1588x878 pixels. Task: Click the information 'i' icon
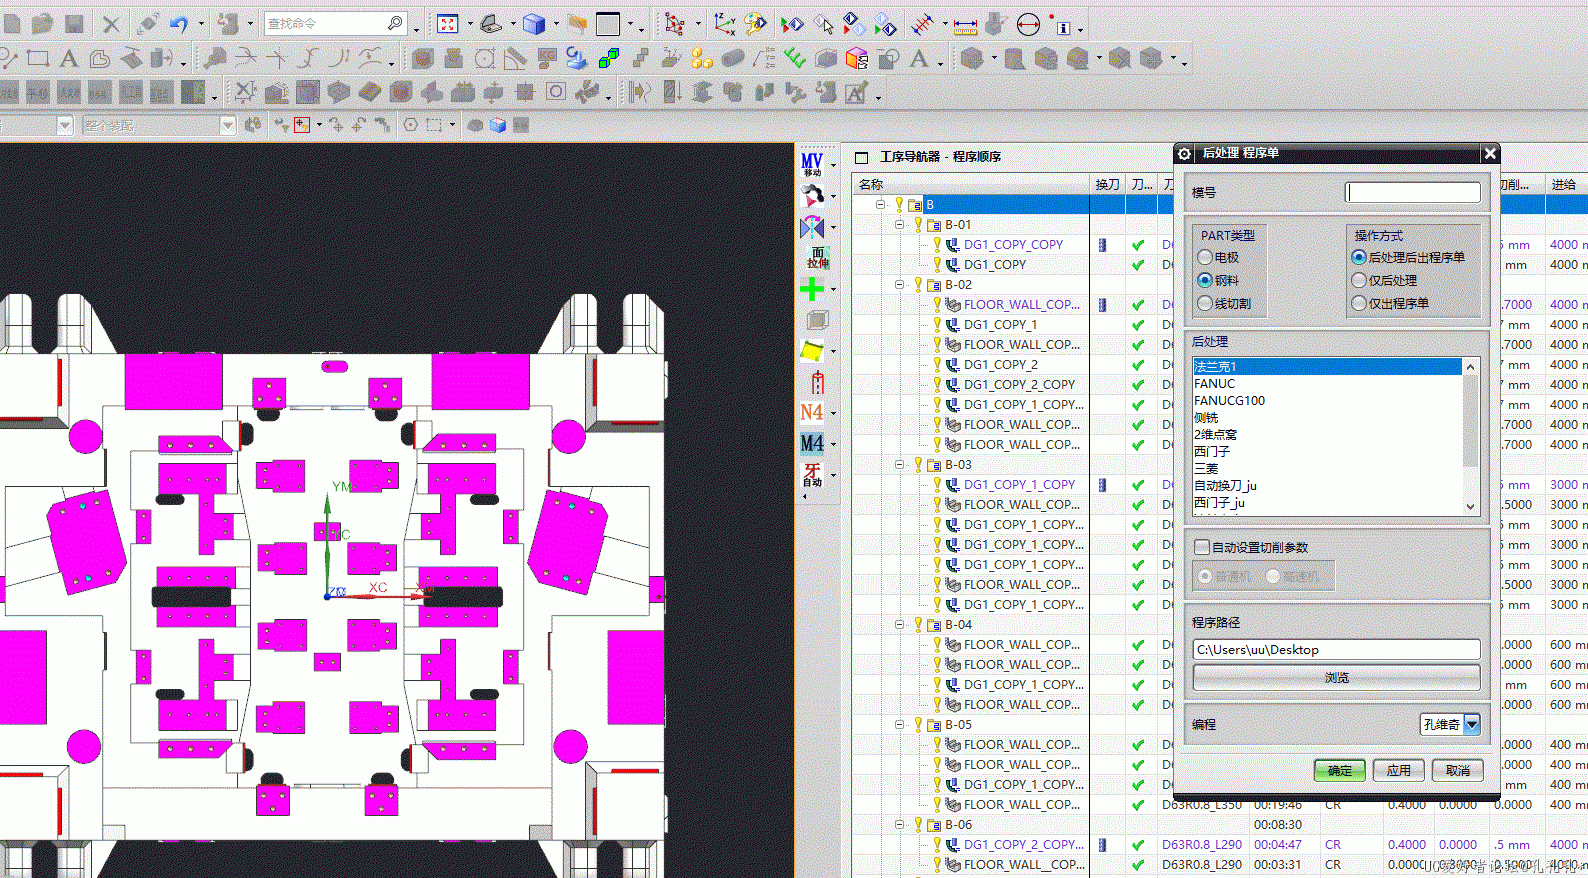coord(1061,24)
